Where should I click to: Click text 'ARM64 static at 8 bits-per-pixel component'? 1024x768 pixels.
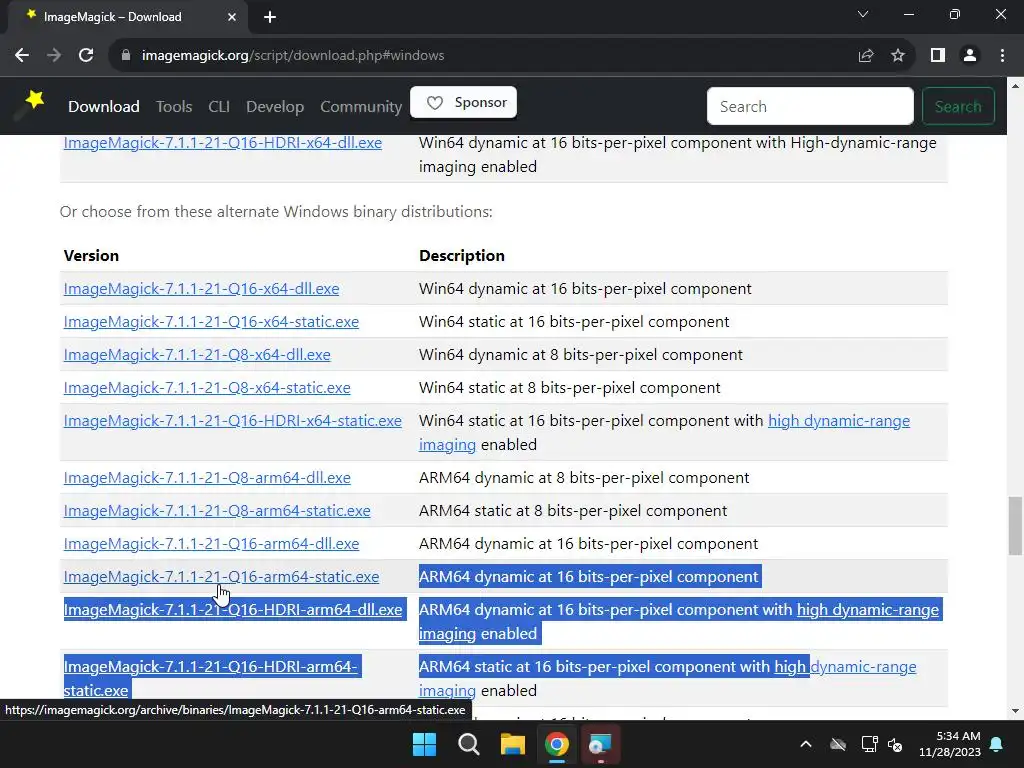pos(573,511)
